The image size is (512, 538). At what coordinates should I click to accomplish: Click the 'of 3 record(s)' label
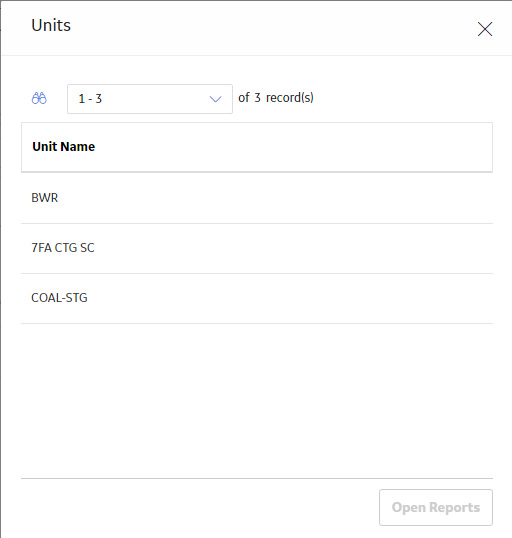pos(276,98)
